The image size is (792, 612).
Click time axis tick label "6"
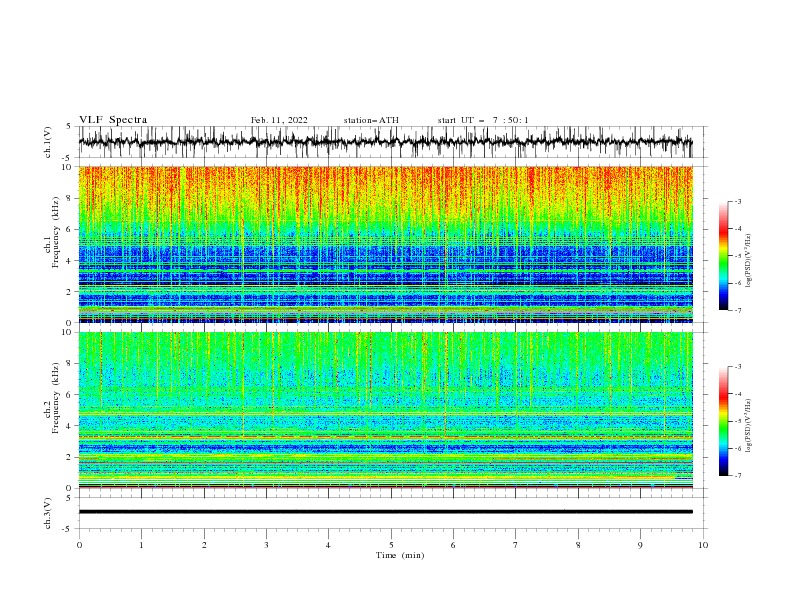(453, 545)
